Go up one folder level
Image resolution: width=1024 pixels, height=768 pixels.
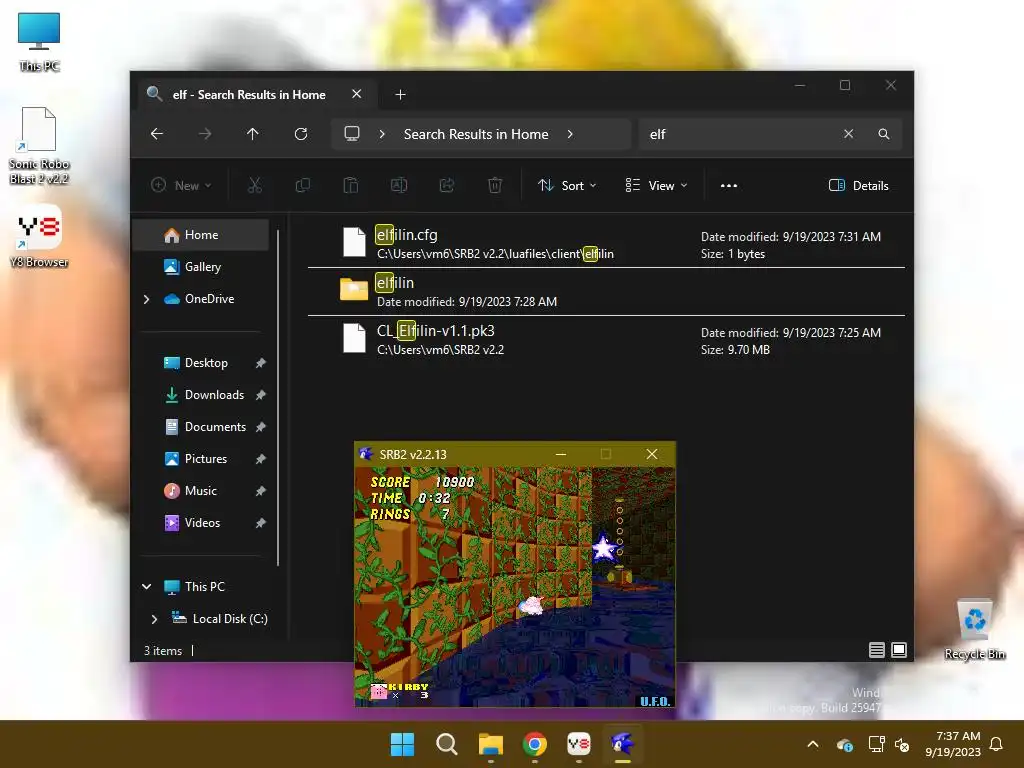(253, 134)
